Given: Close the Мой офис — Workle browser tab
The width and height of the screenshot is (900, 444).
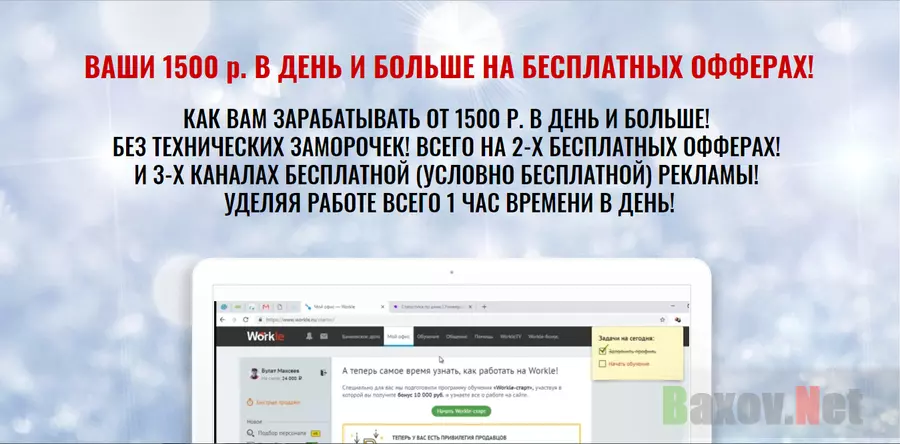Looking at the screenshot, I should [x=383, y=307].
